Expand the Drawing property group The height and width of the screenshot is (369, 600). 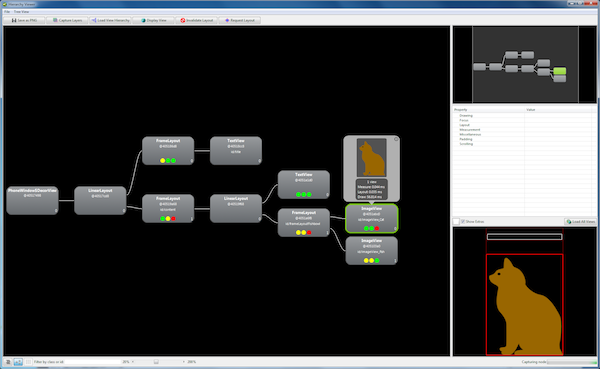(x=466, y=116)
